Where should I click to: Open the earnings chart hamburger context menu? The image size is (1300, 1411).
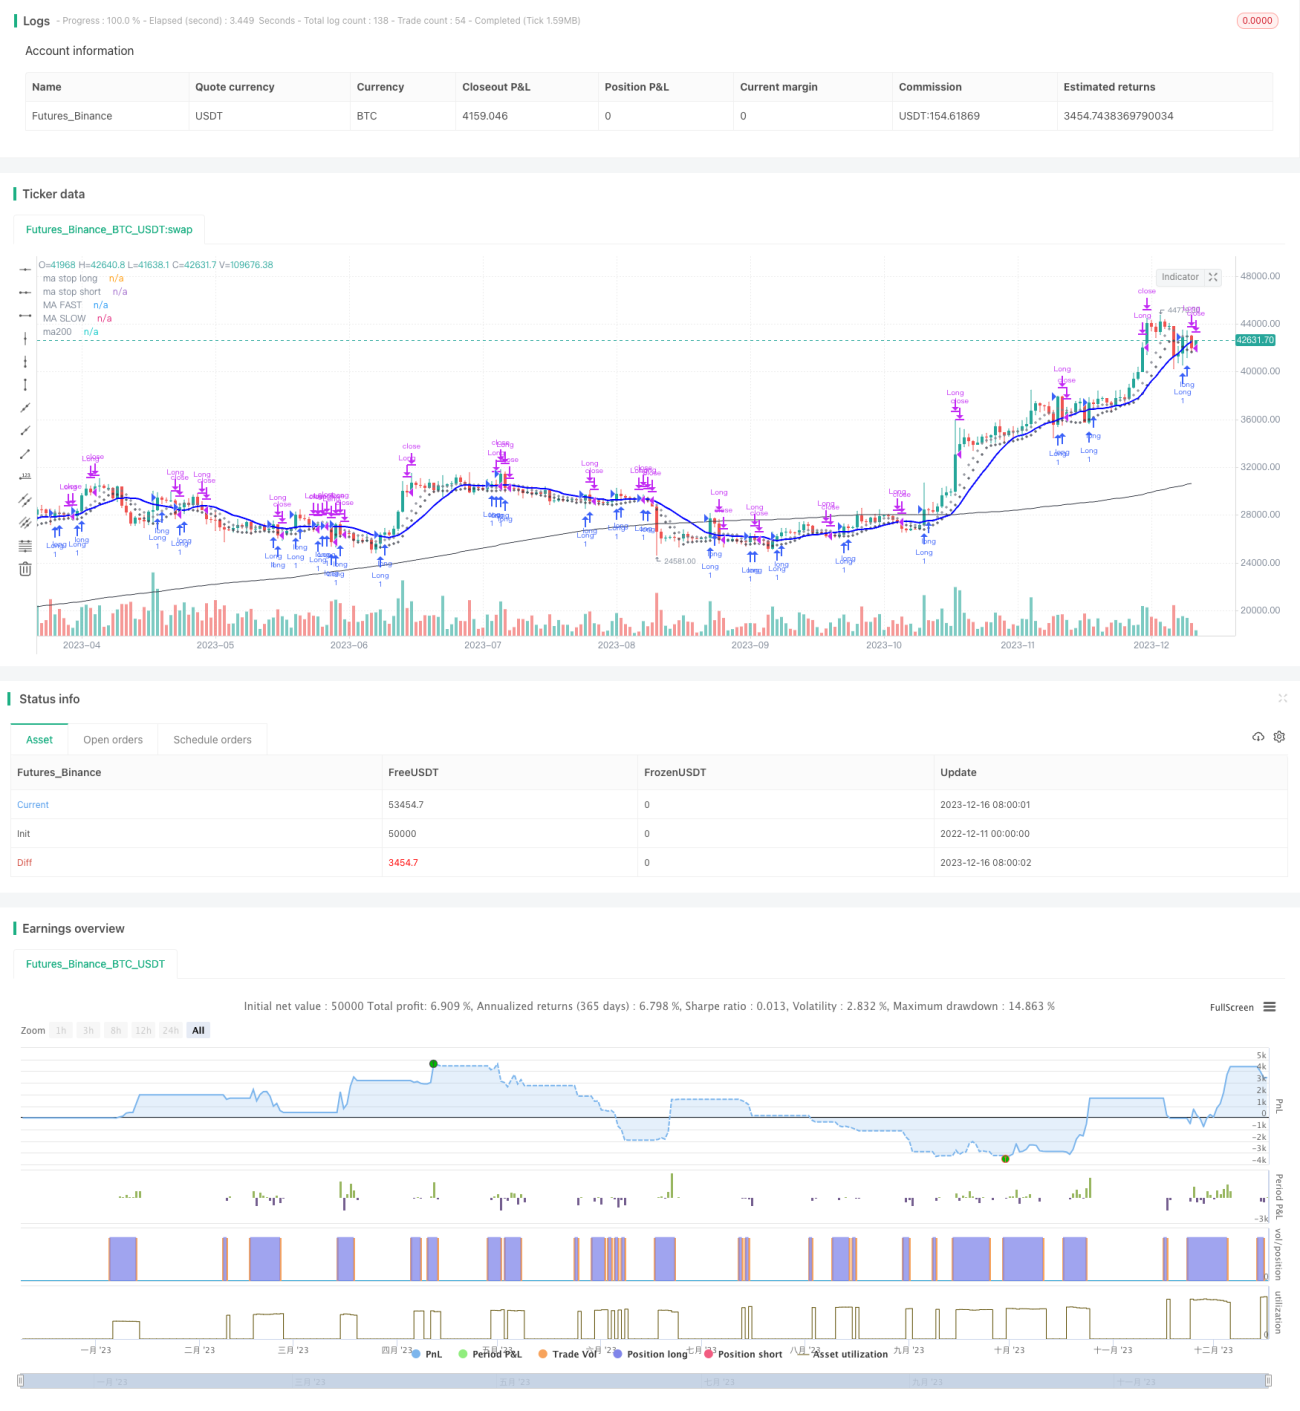(1269, 1007)
